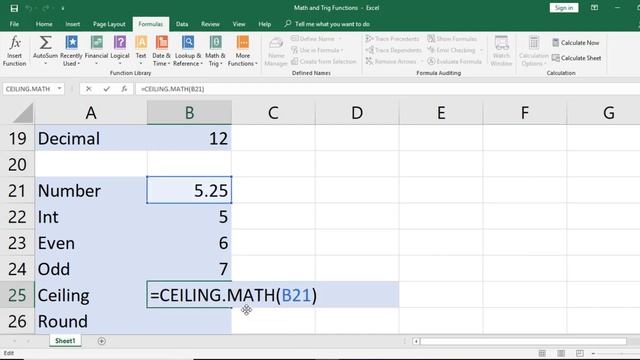Click cell B21 containing 5.25

click(189, 190)
